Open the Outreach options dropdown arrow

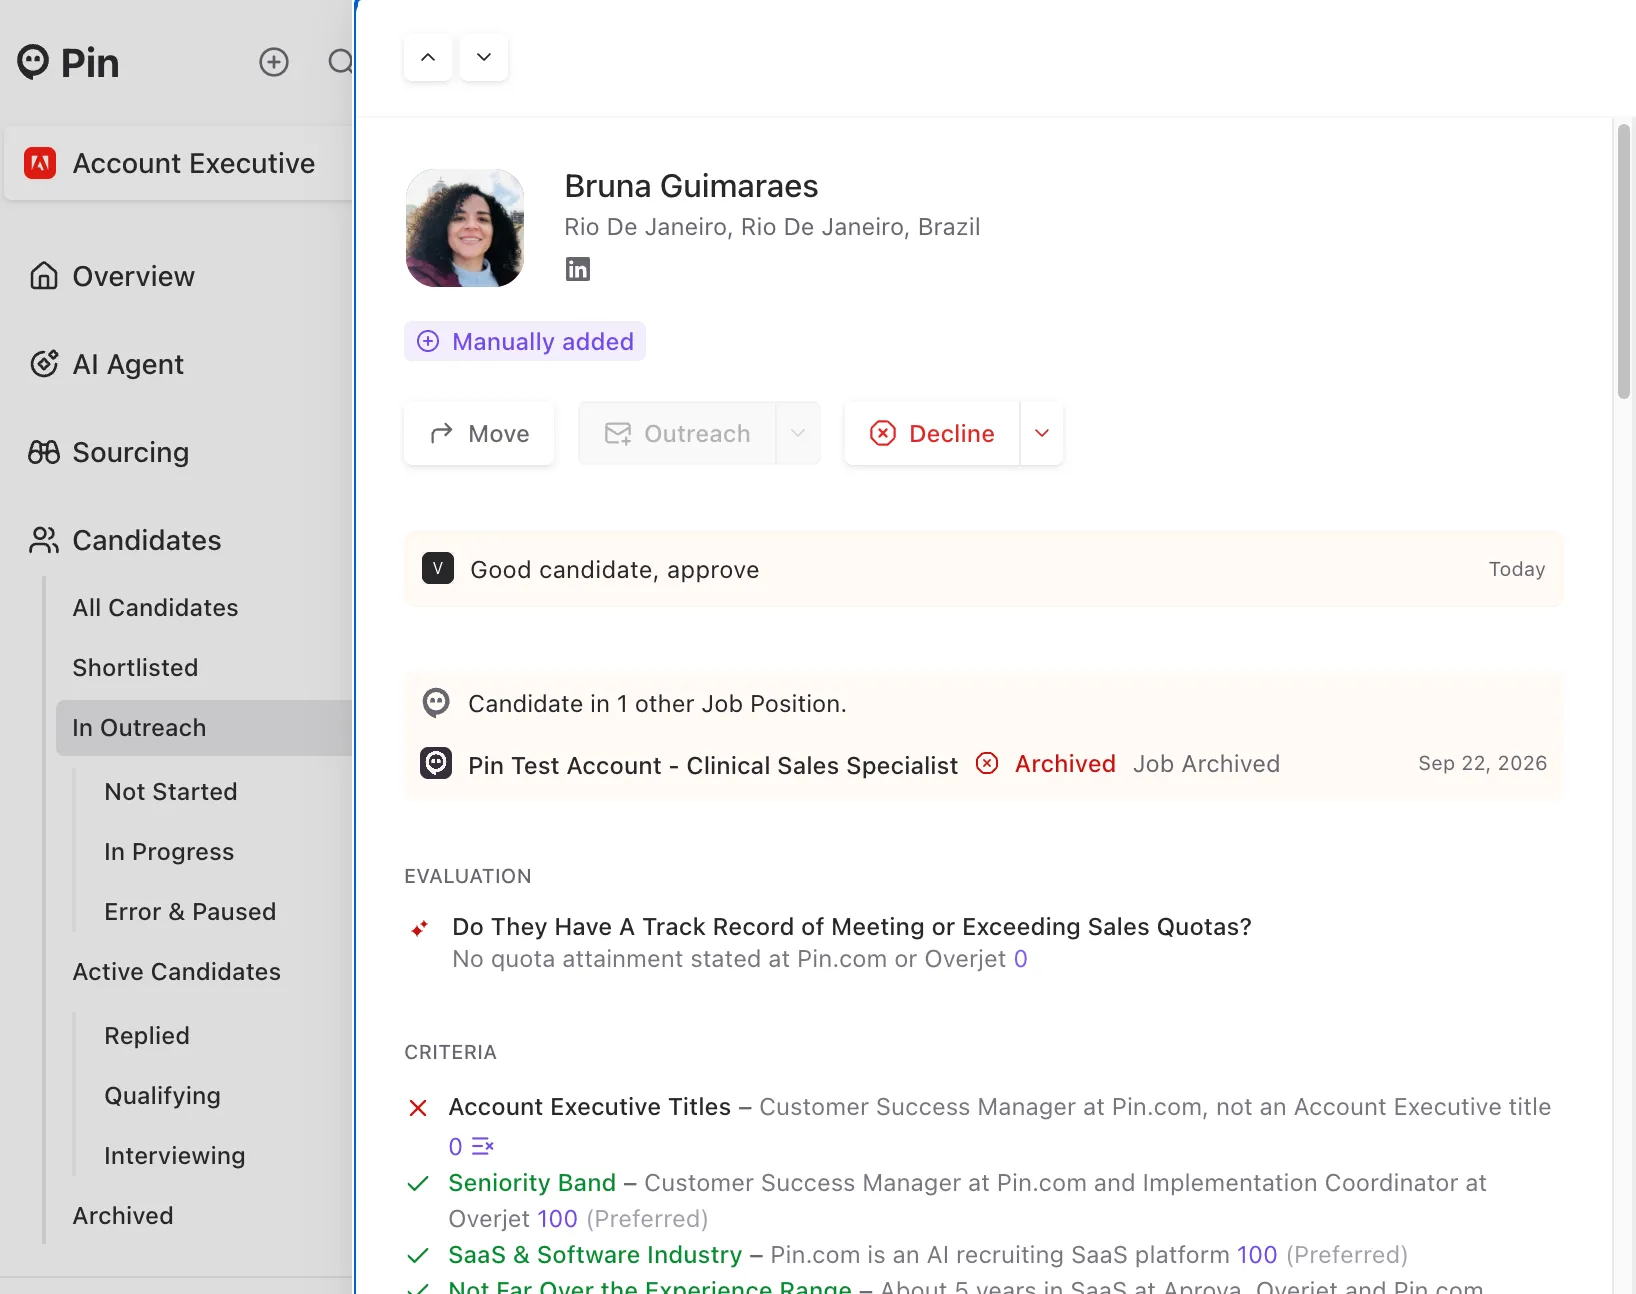coord(798,433)
